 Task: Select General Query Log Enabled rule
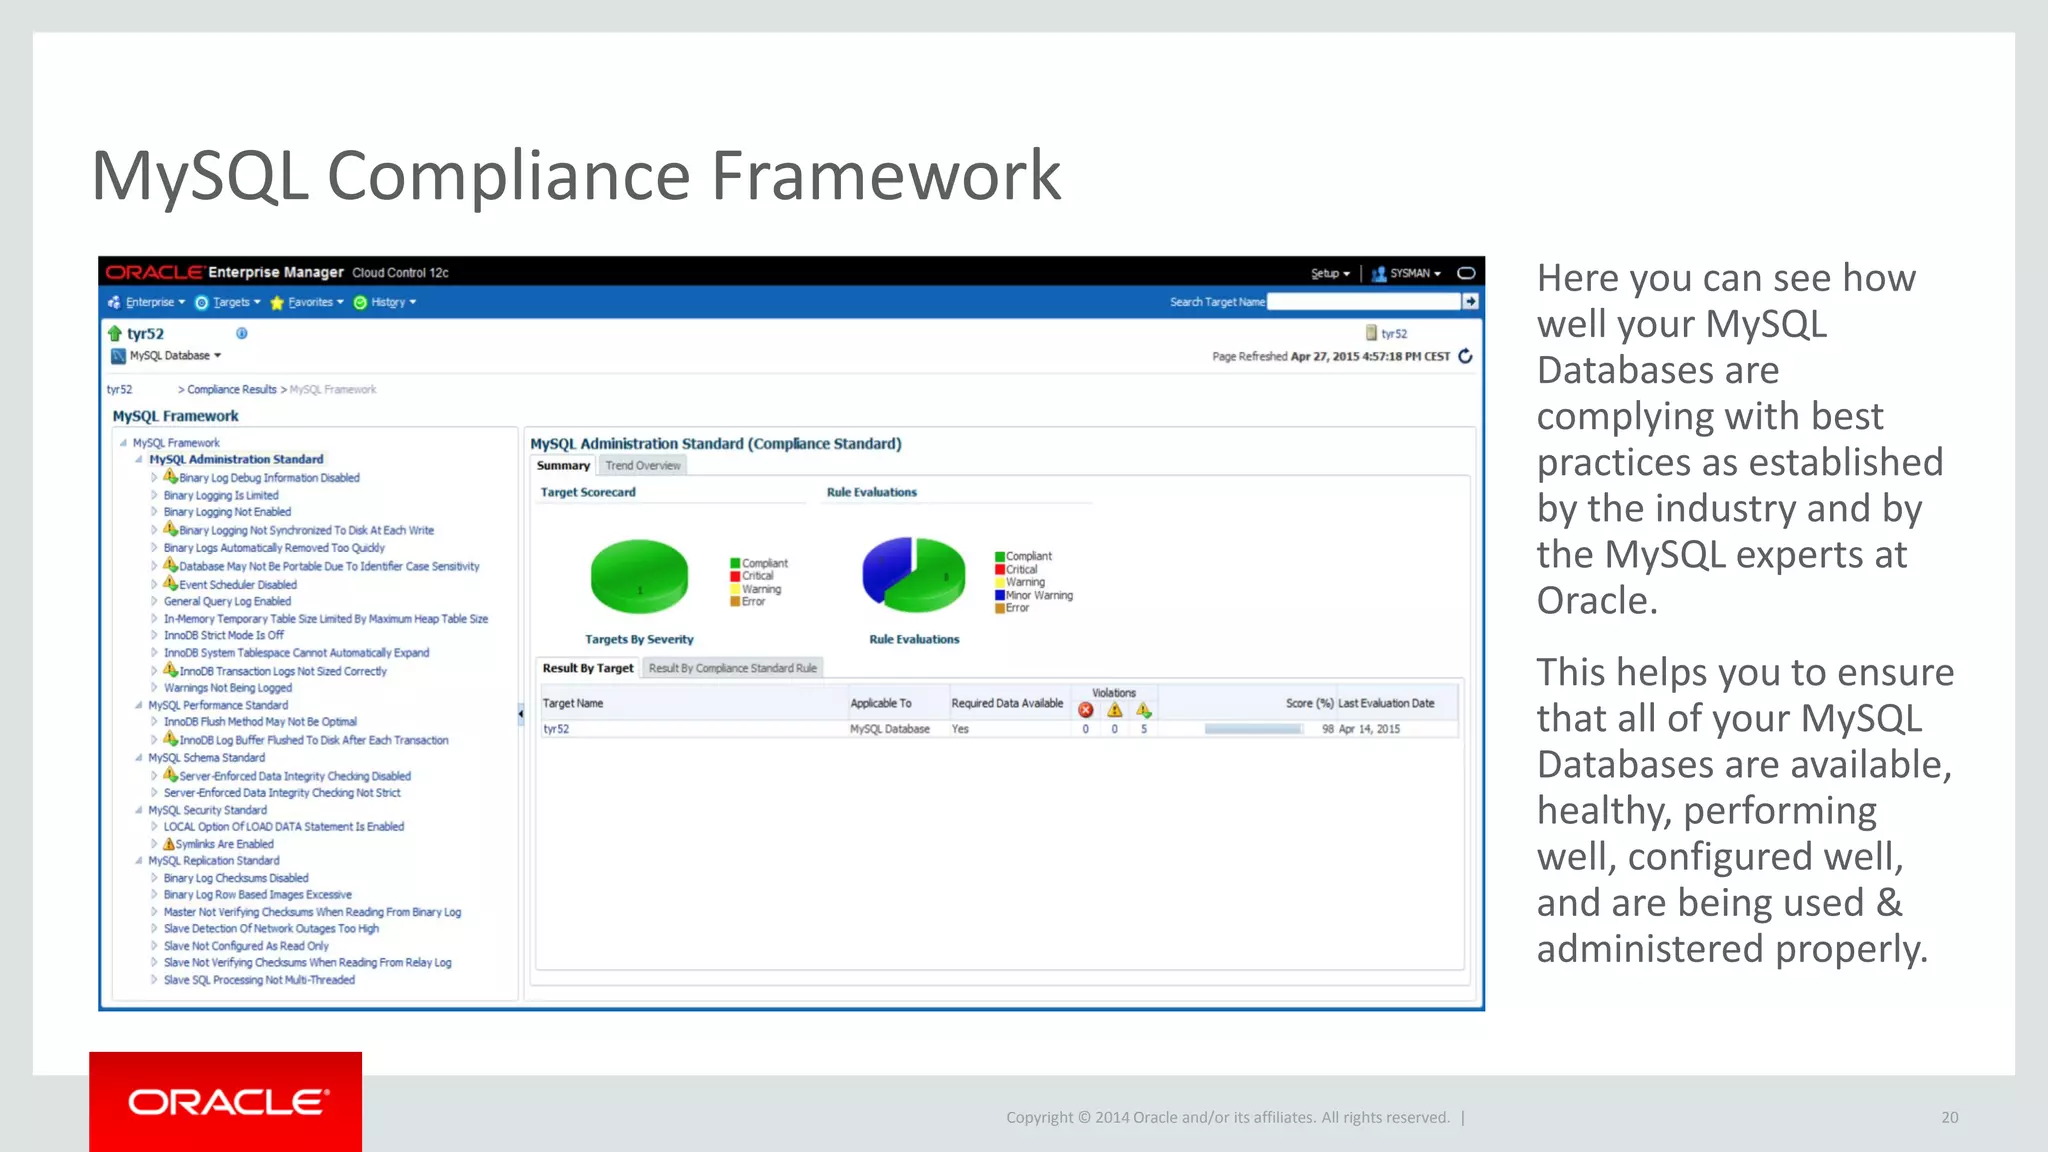(x=227, y=602)
